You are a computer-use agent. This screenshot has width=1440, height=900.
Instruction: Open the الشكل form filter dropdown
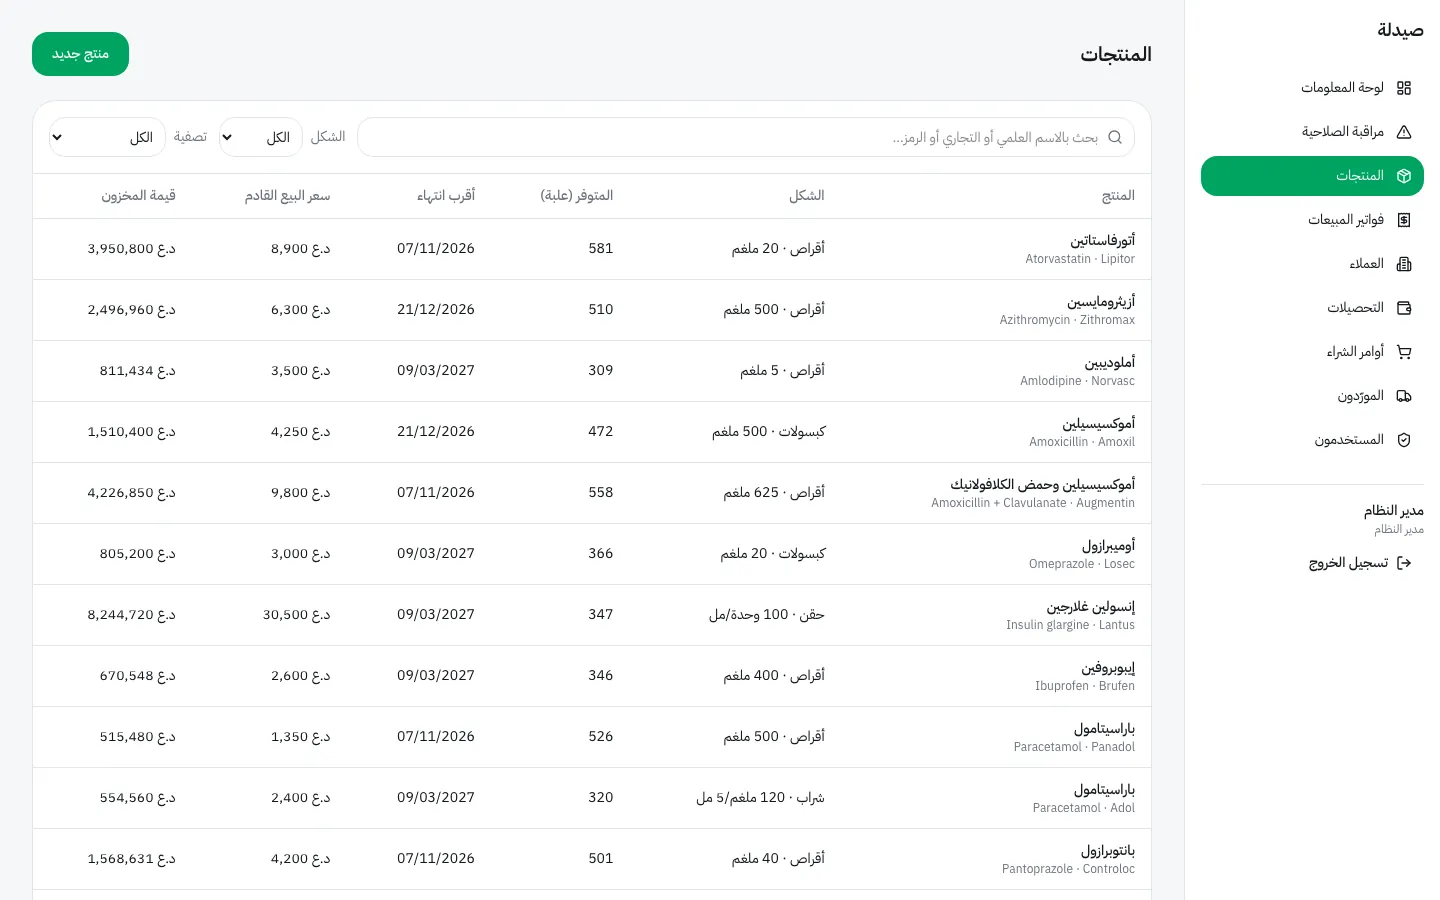pyautogui.click(x=263, y=137)
